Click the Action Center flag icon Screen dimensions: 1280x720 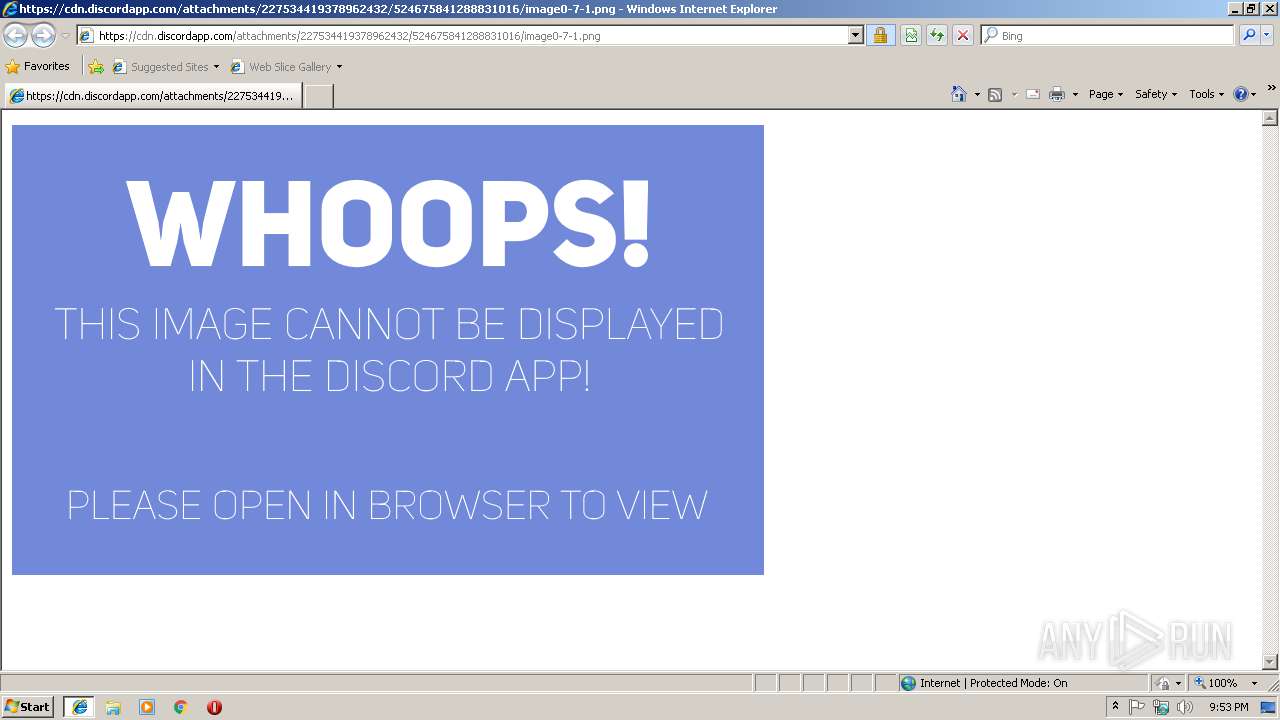1137,707
